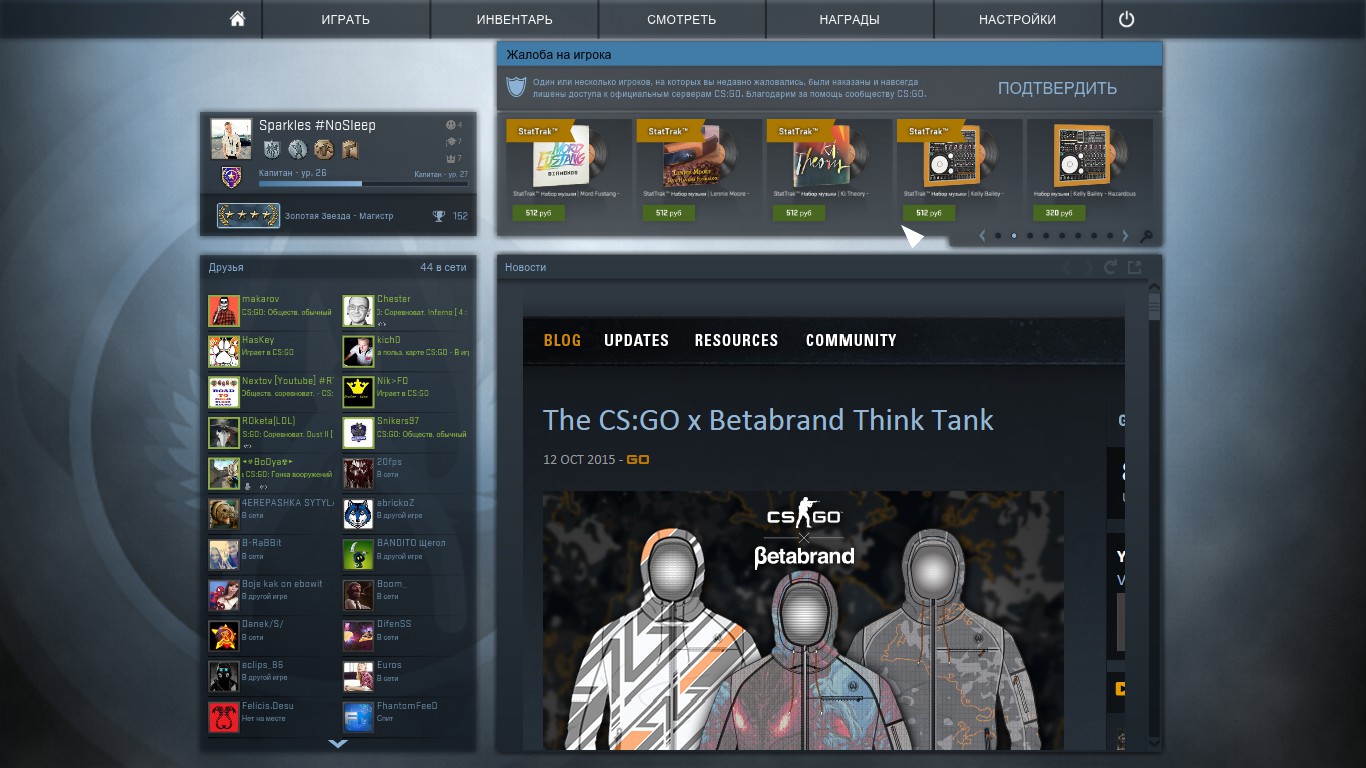Open the ИНВЕНТАРЬ menu

[x=515, y=19]
